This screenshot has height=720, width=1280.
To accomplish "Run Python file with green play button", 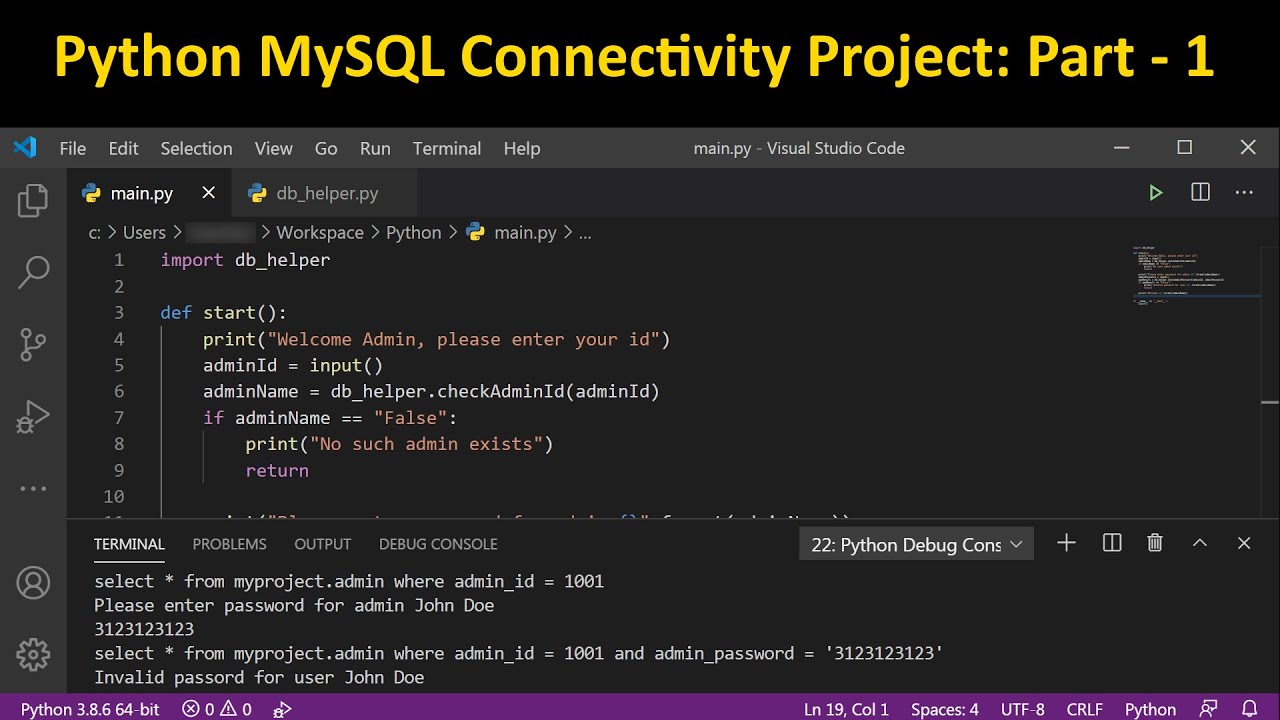I will point(1156,193).
